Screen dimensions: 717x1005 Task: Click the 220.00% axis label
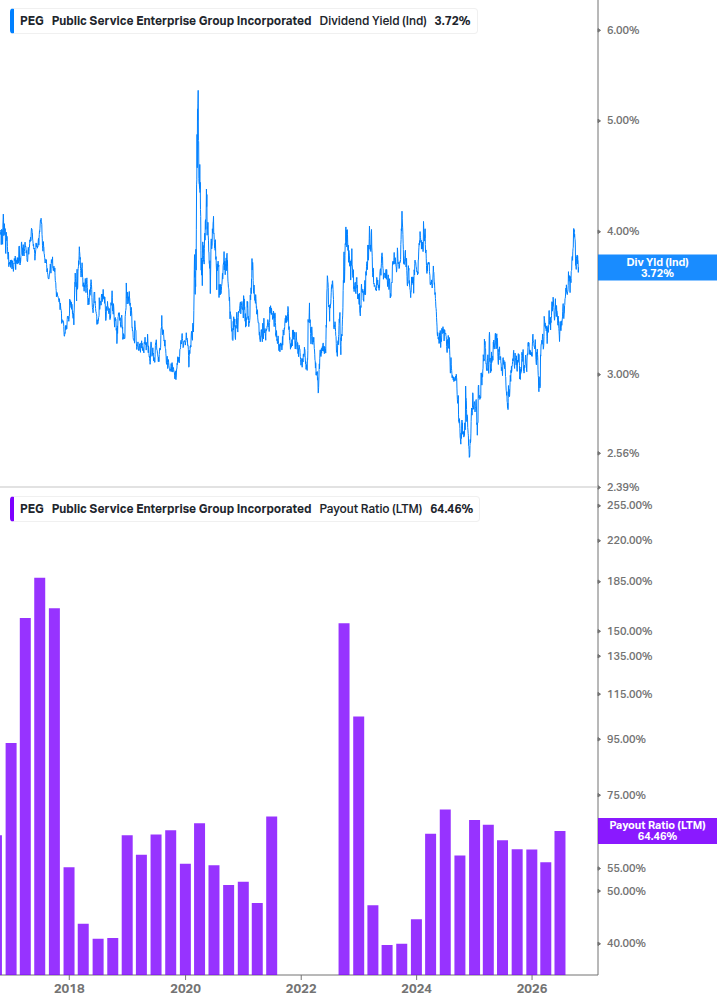pyautogui.click(x=629, y=540)
